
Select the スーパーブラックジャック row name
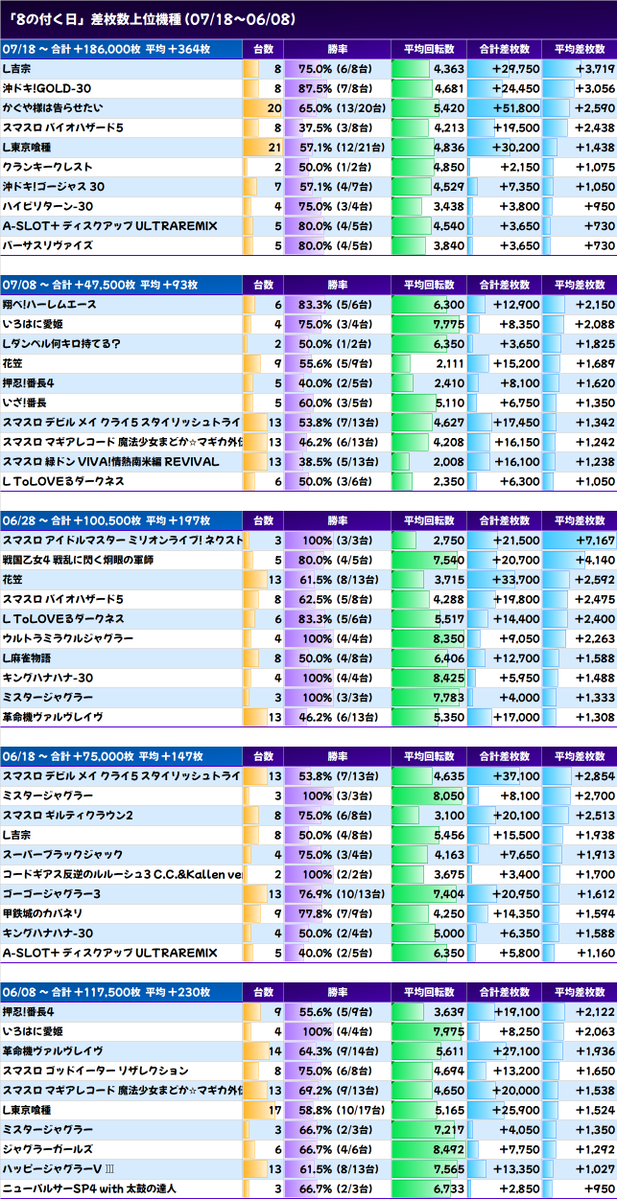(63, 854)
